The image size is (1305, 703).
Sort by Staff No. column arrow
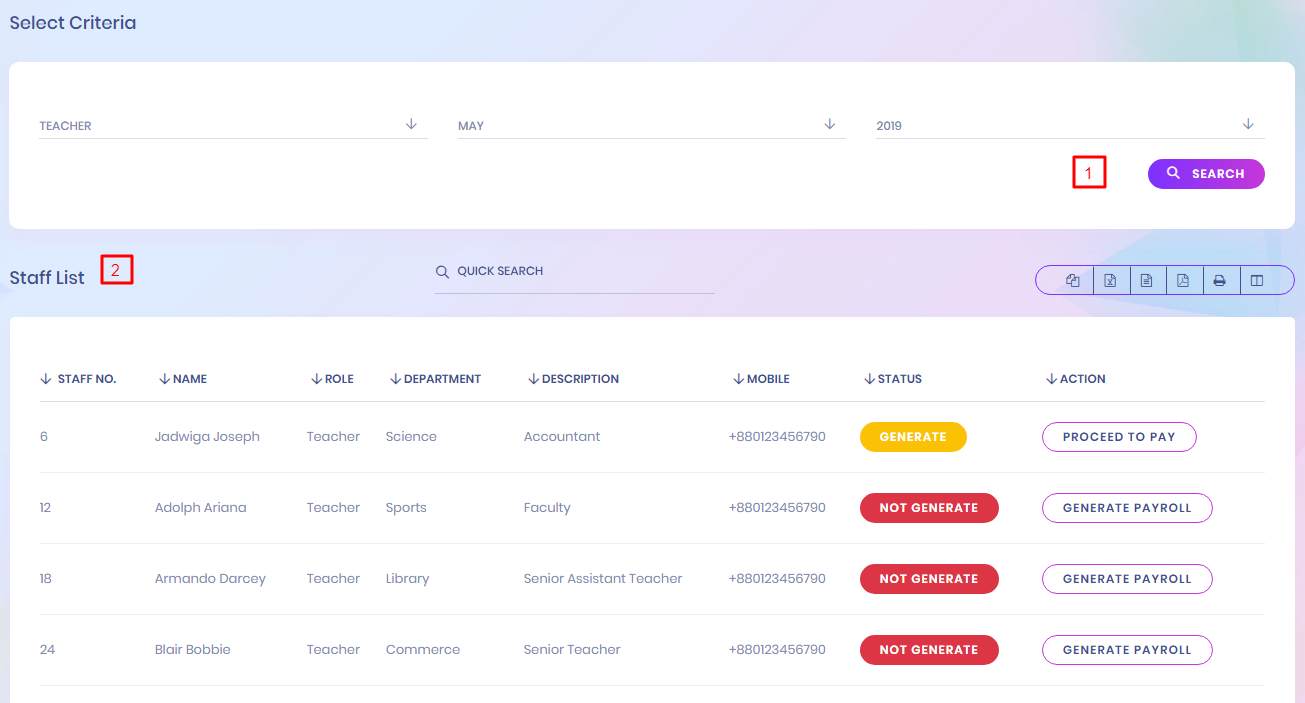coord(46,379)
